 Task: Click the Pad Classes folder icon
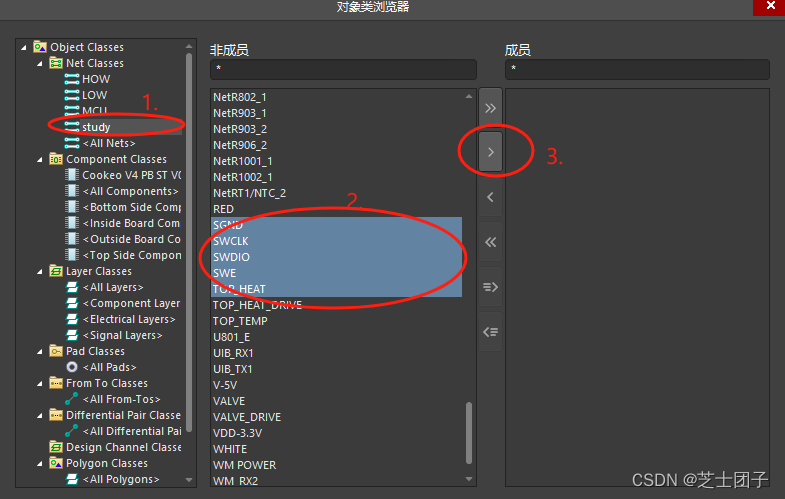[x=56, y=351]
